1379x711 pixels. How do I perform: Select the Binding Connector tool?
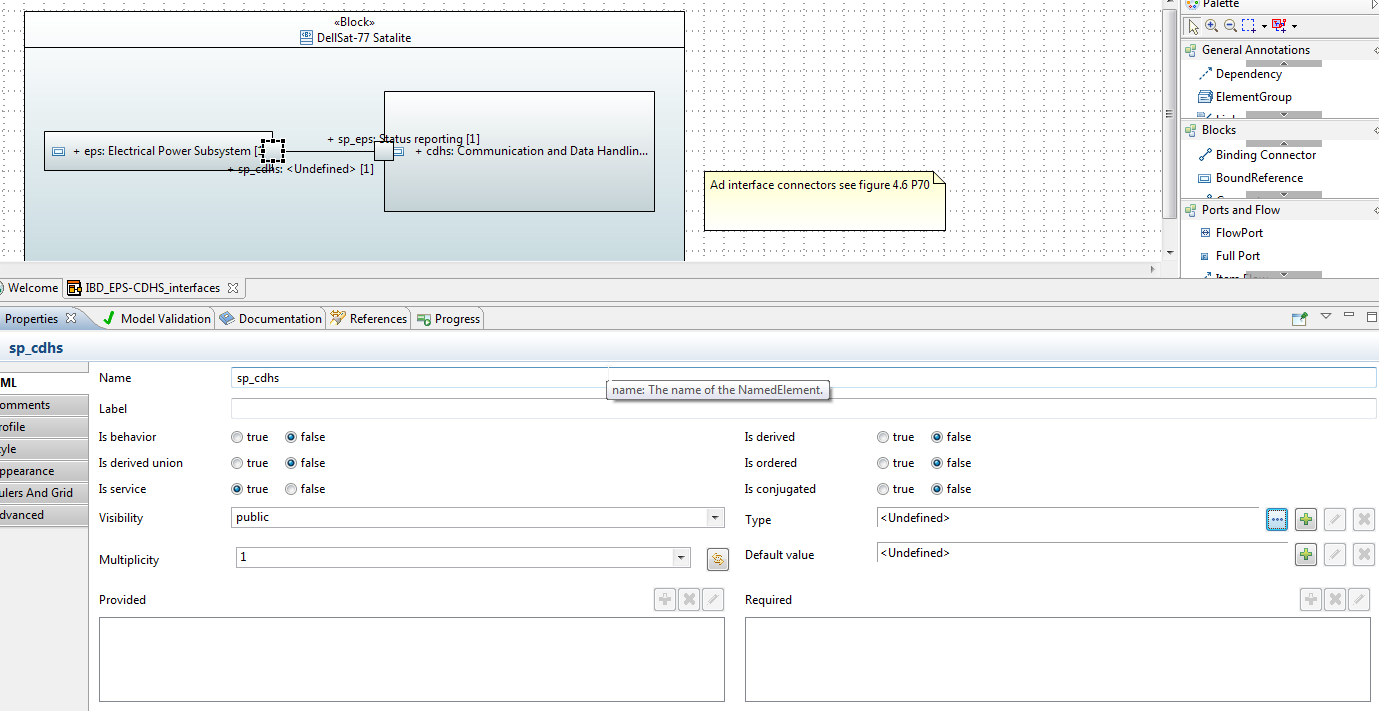[1257, 155]
